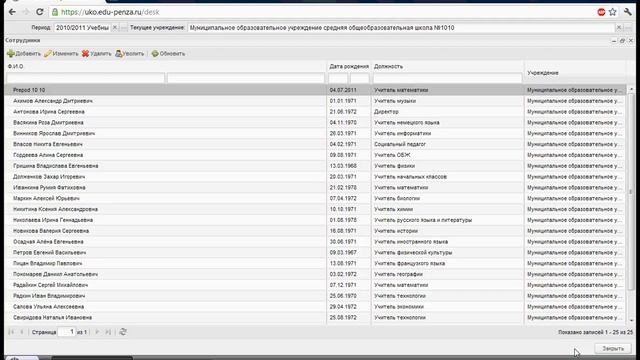Screen dimensions: 640x360
Task: Click the grid scrollbar up arrow
Action: tap(631, 89)
